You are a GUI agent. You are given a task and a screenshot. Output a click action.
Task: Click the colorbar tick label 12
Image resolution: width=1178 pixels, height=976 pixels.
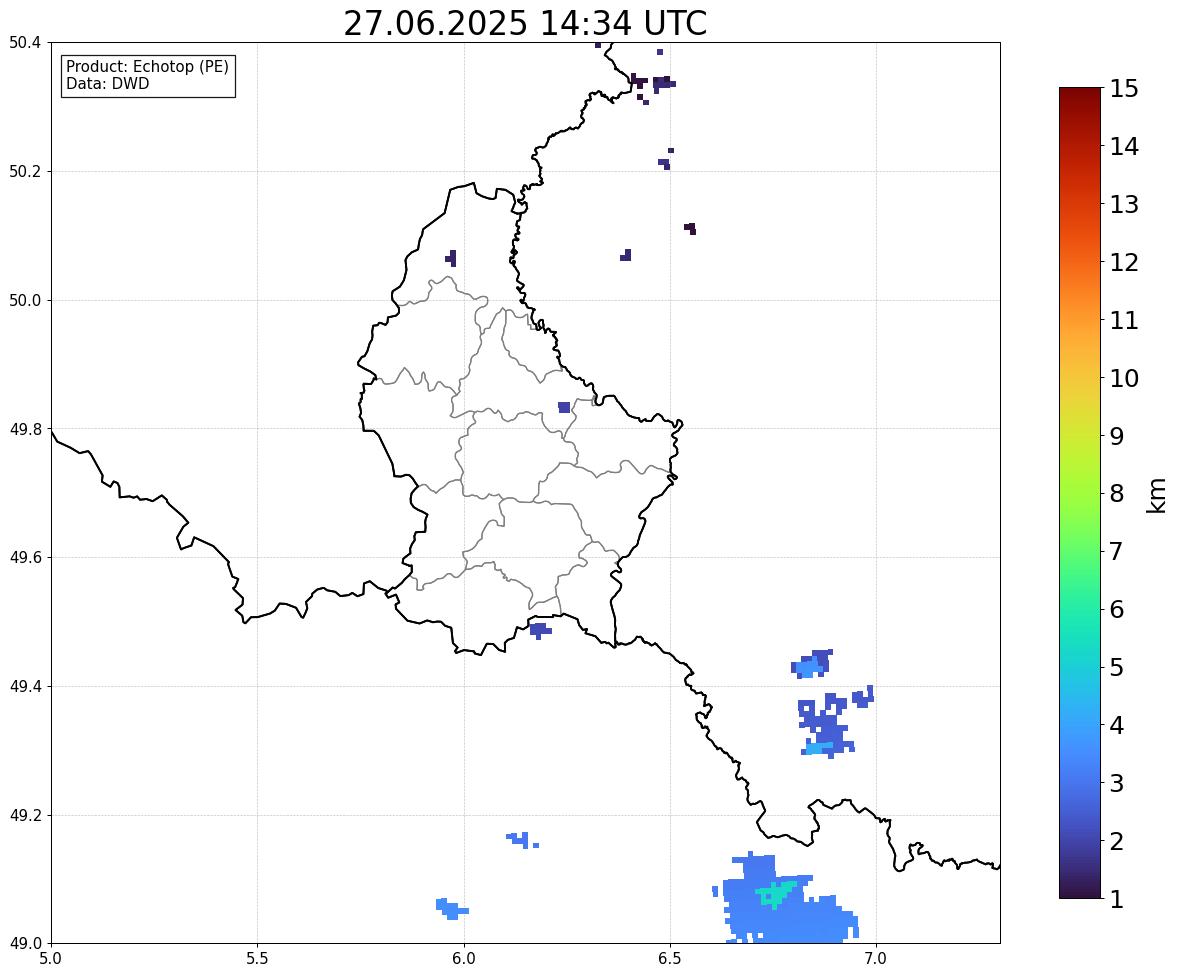click(x=1124, y=262)
